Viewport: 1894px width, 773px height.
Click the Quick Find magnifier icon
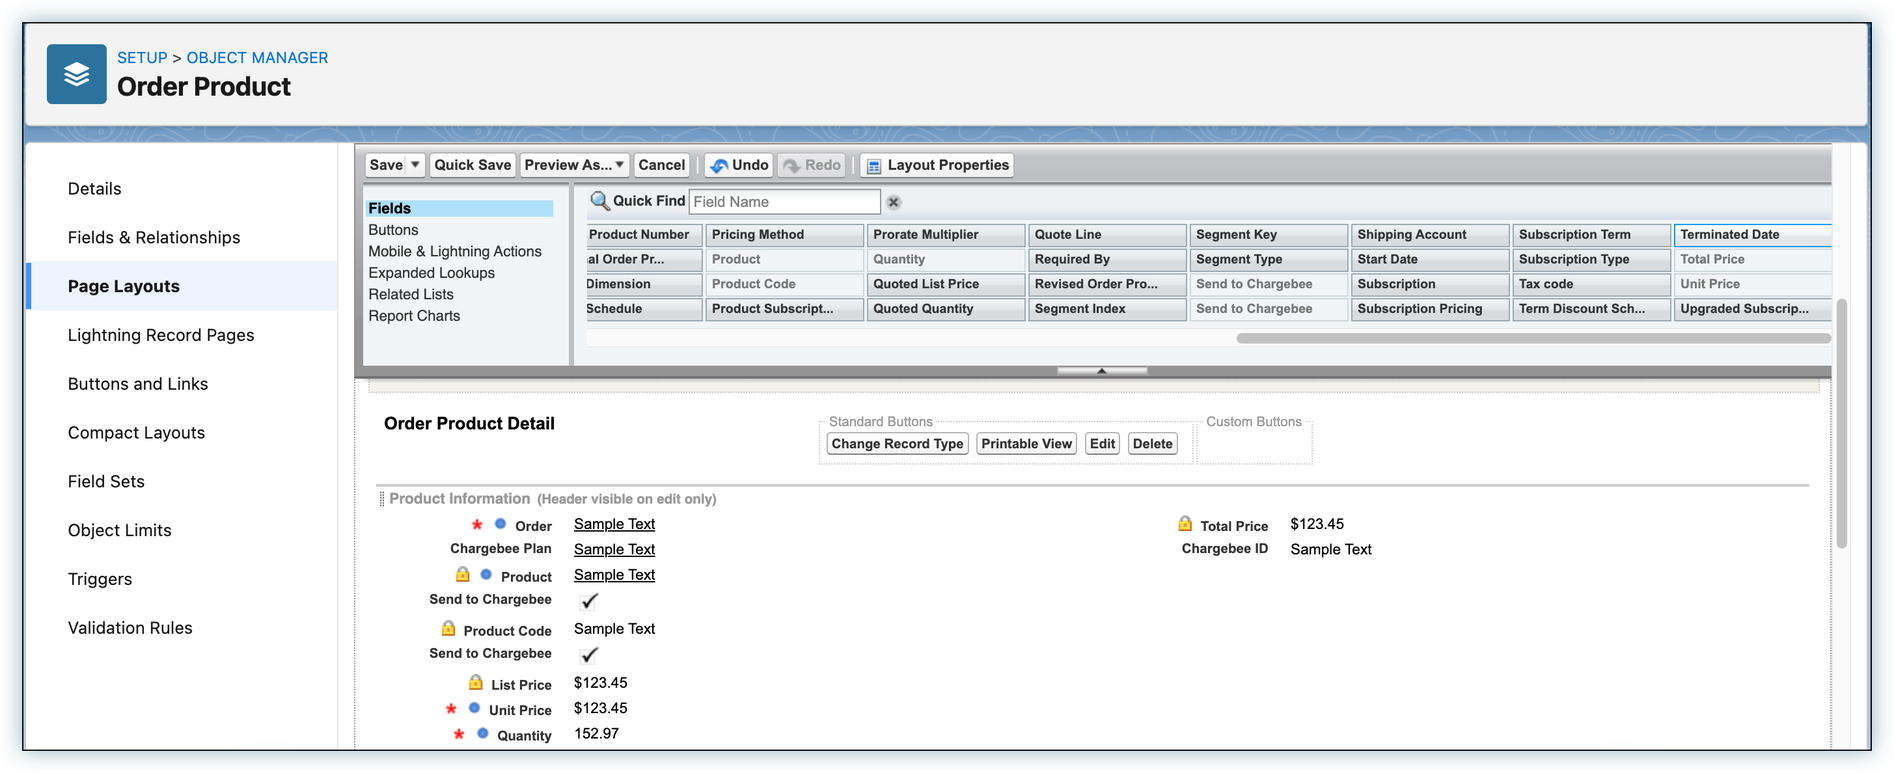pyautogui.click(x=599, y=201)
